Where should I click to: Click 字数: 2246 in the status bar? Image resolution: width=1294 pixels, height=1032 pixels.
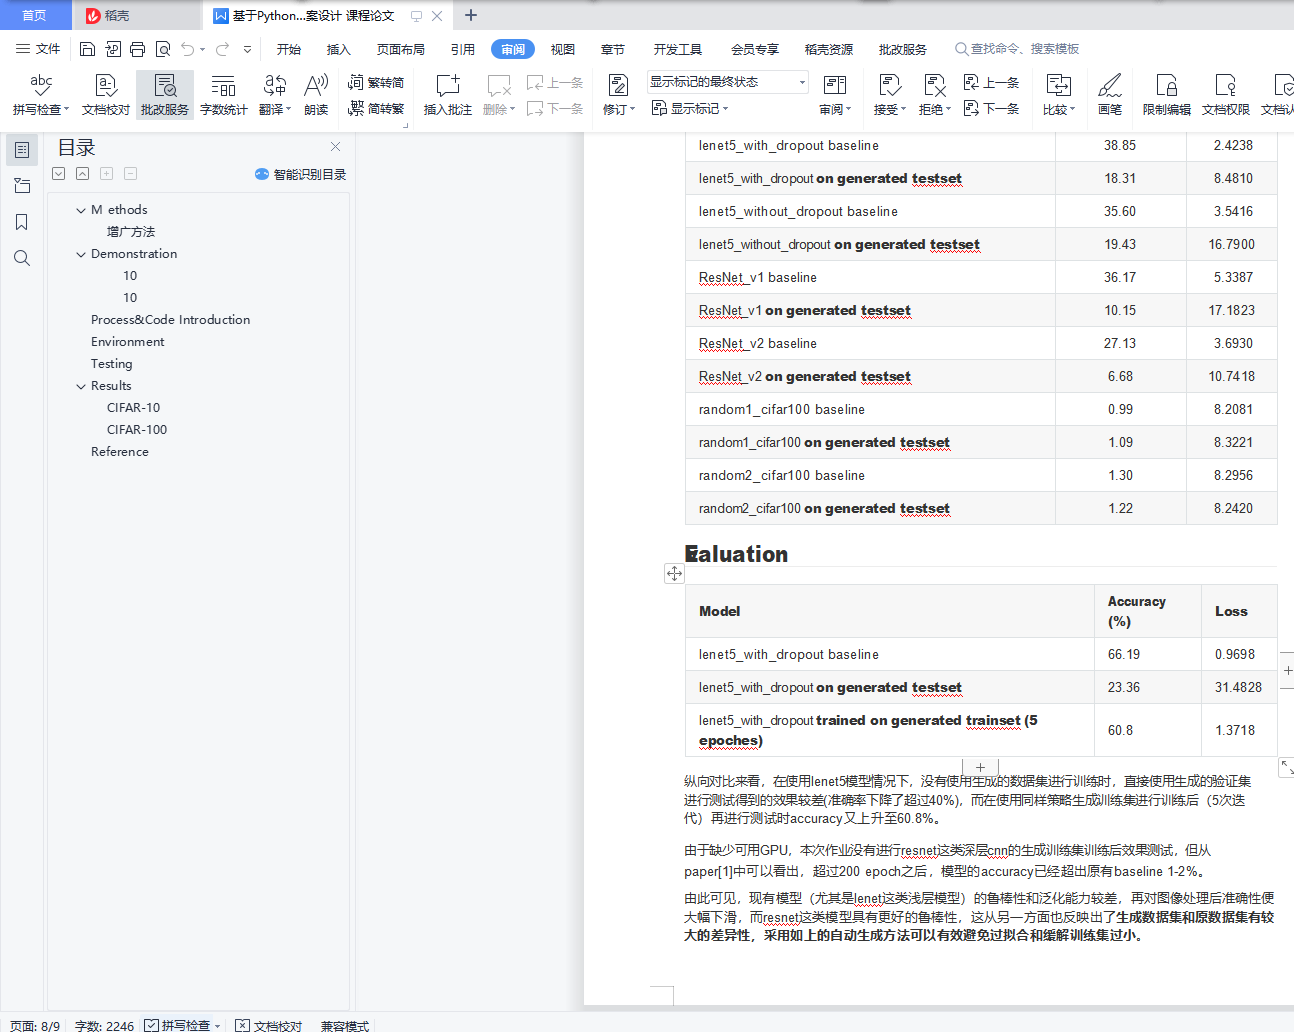(104, 1025)
